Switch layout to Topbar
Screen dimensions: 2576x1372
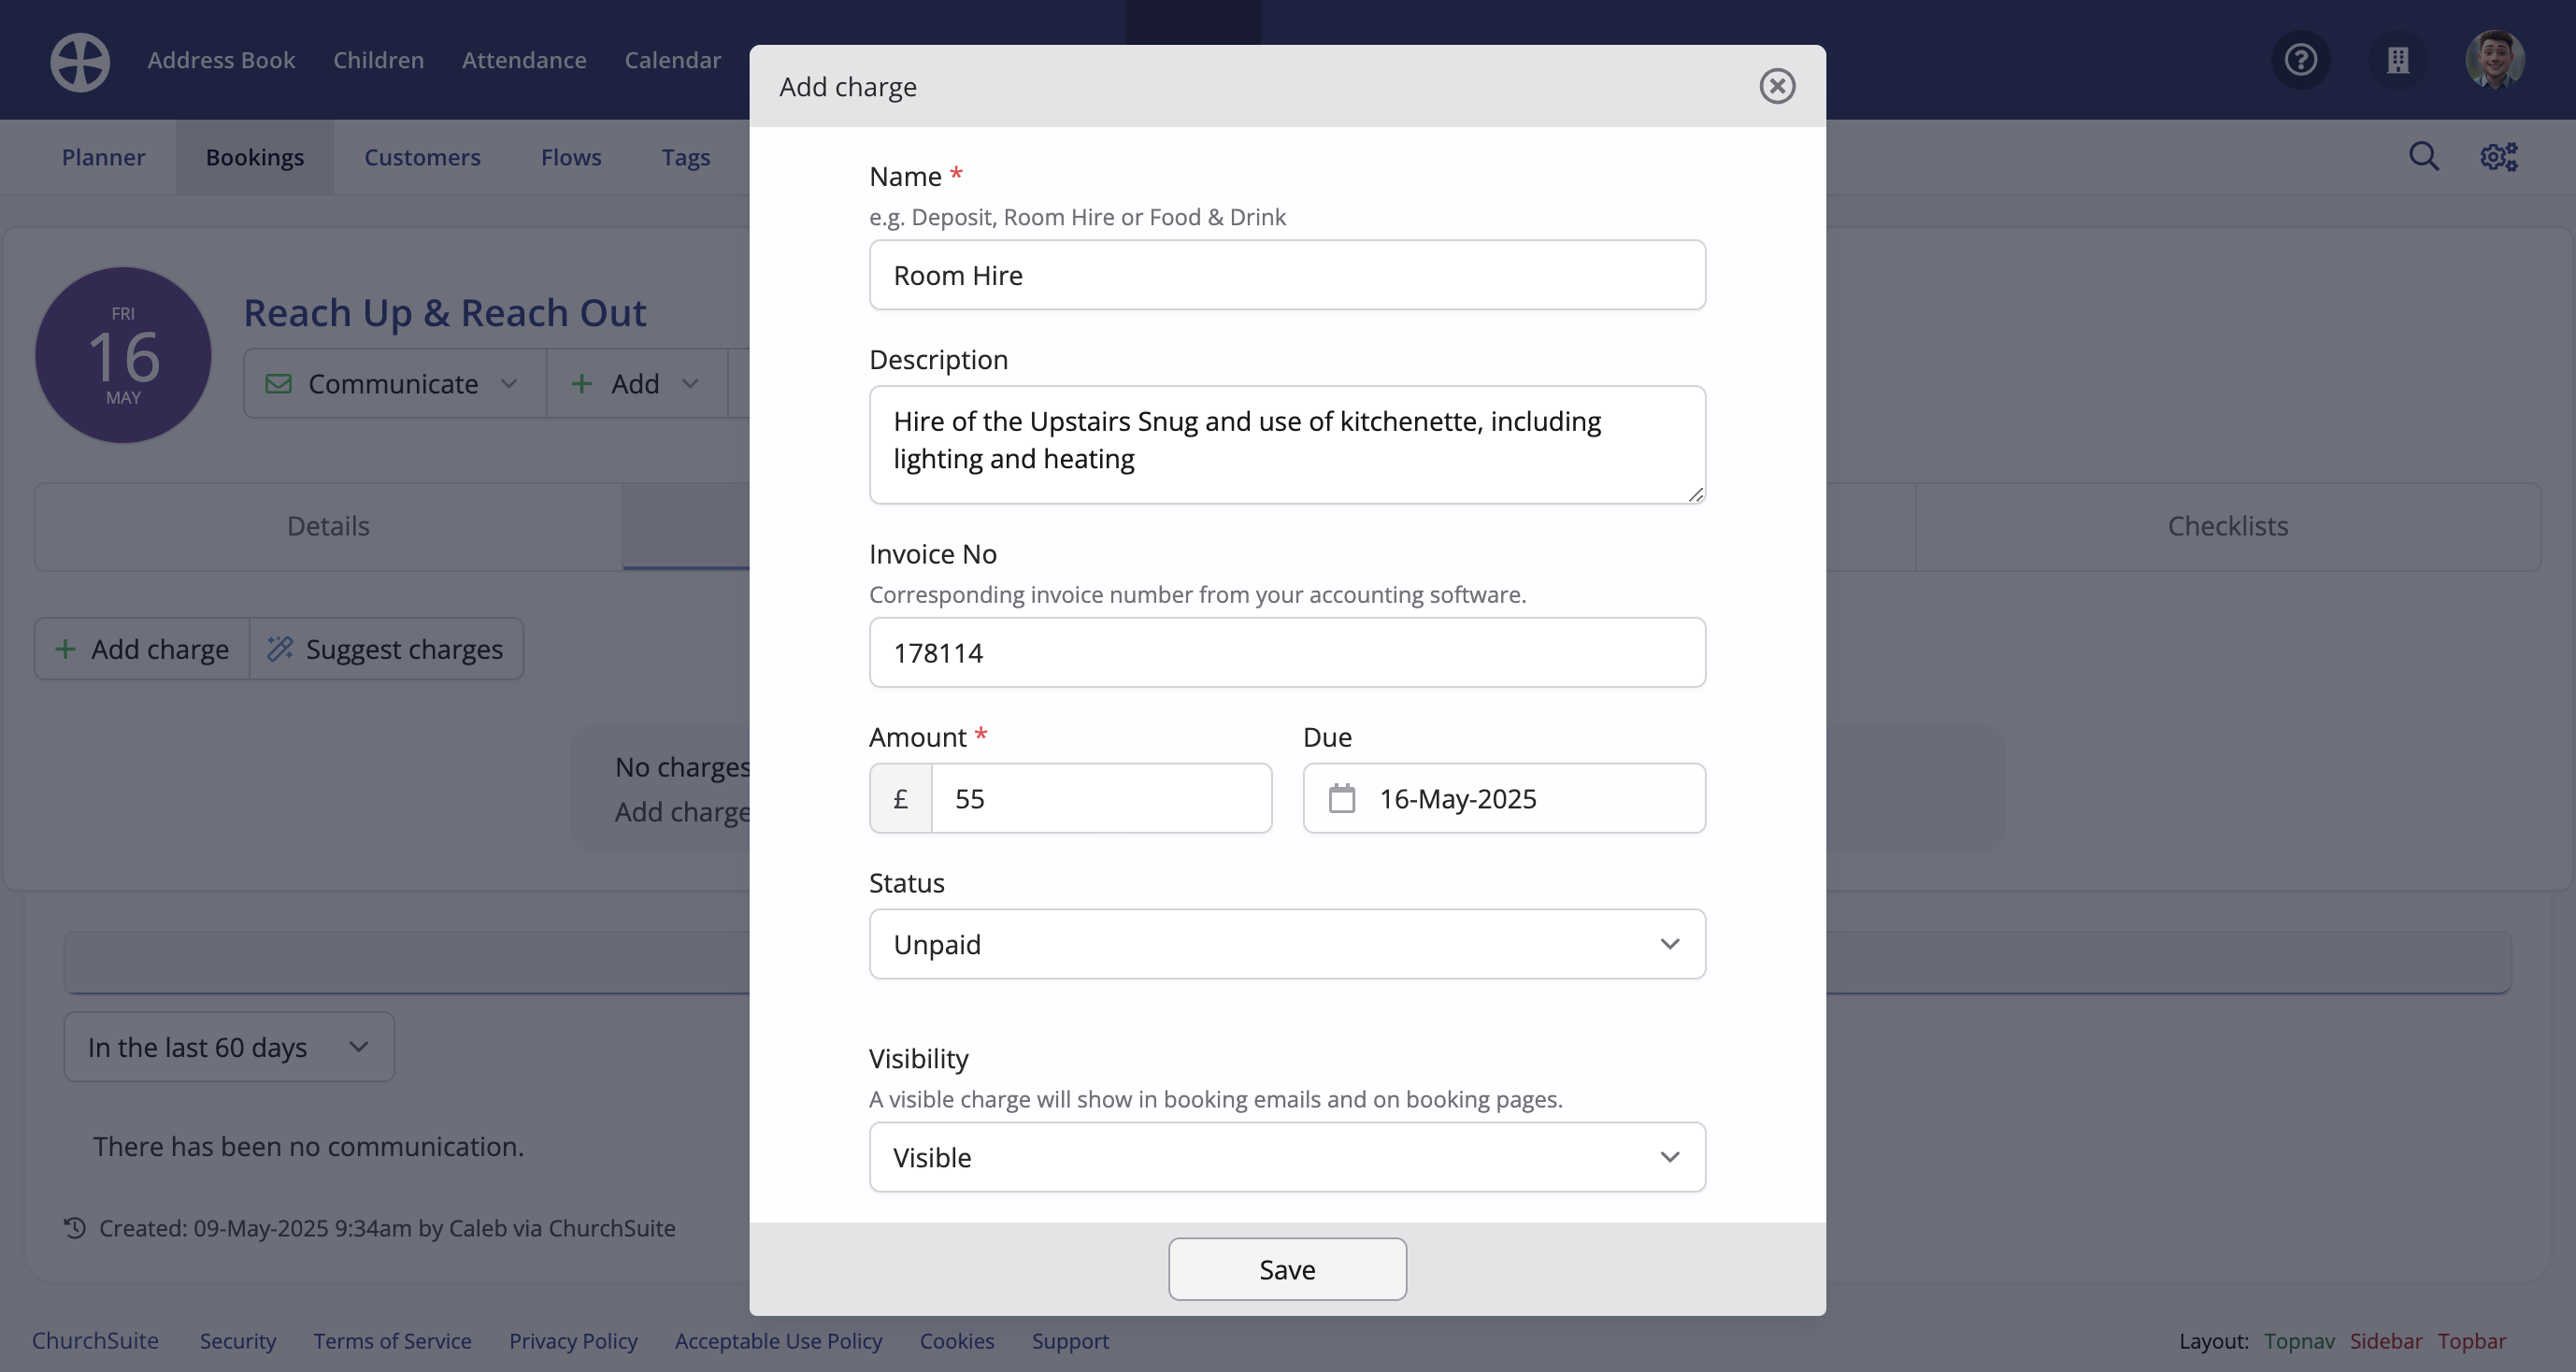(x=2472, y=1340)
